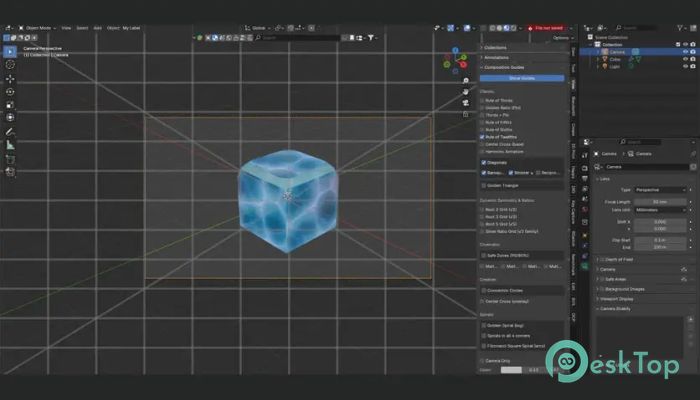Click the Clip Start value field
Screen dimensions: 700x400
pos(660,240)
